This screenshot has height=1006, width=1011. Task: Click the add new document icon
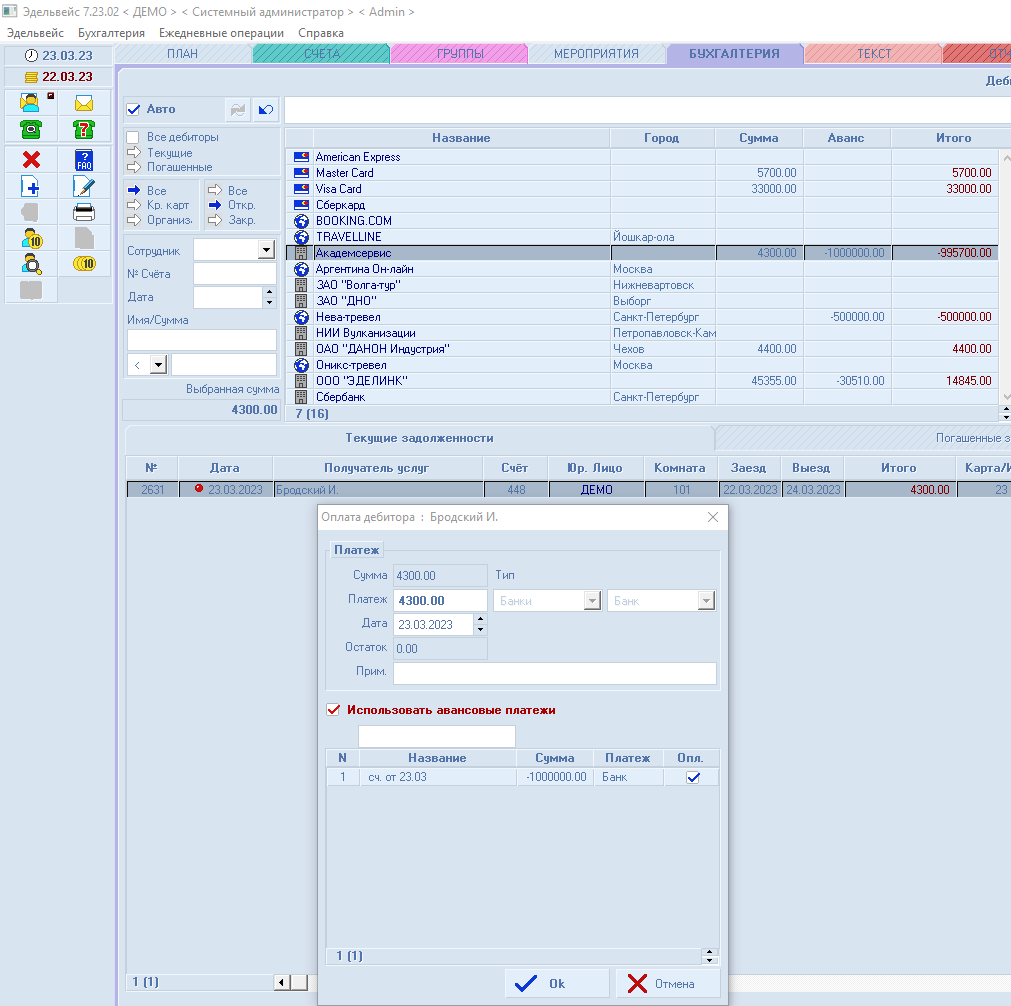click(x=31, y=186)
